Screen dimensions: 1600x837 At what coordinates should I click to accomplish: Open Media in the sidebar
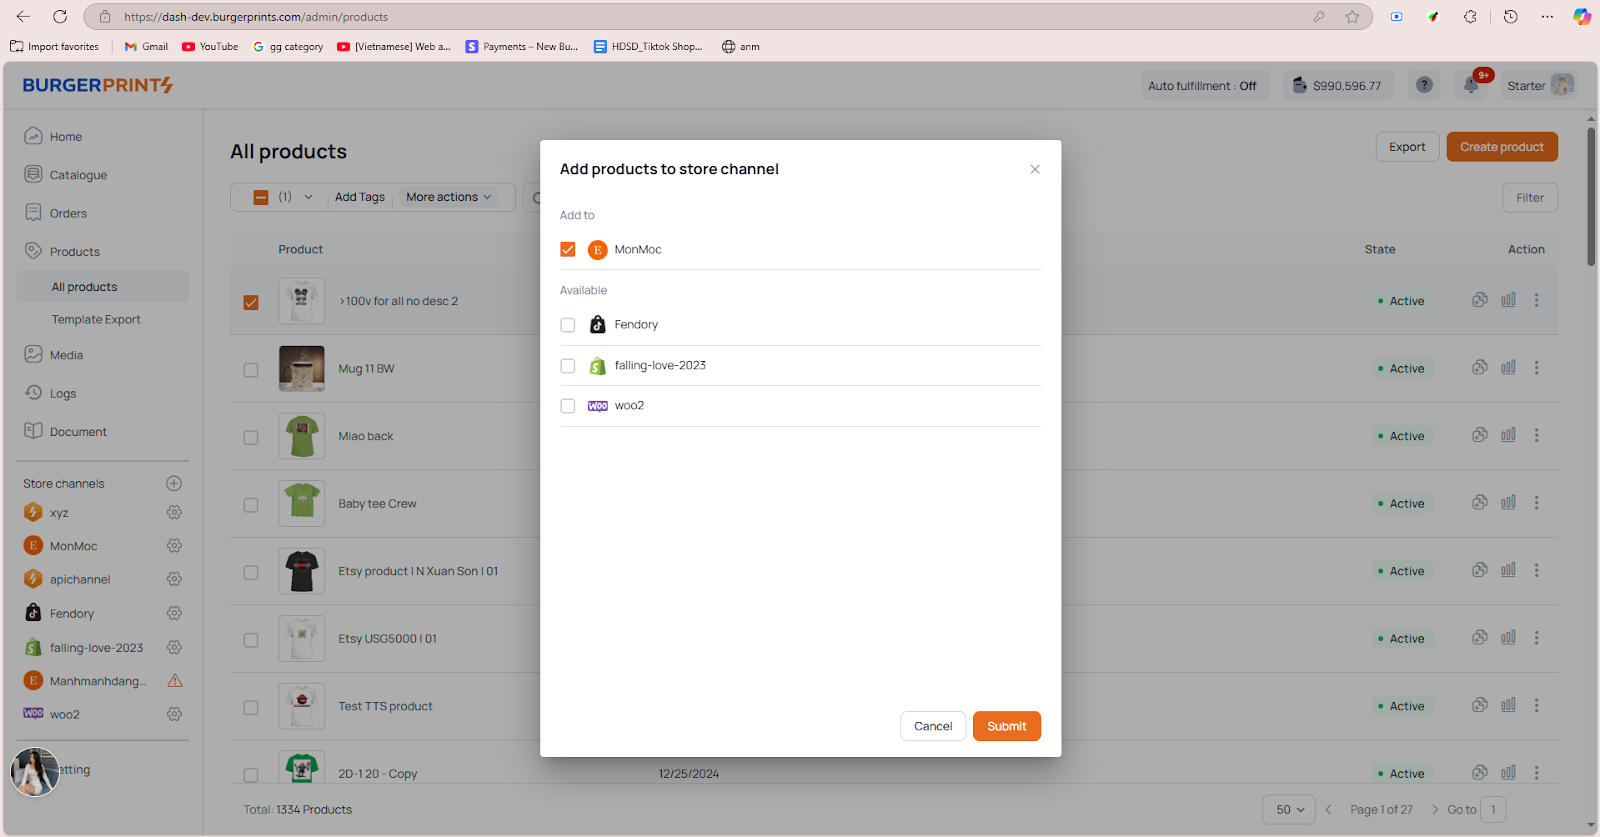pyautogui.click(x=66, y=355)
